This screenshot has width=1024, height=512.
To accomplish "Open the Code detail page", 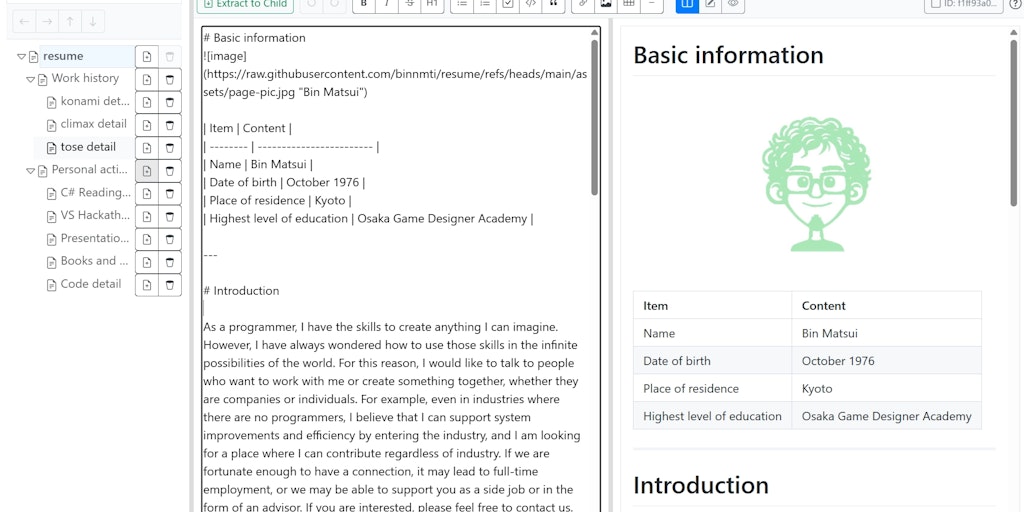I will coord(91,284).
